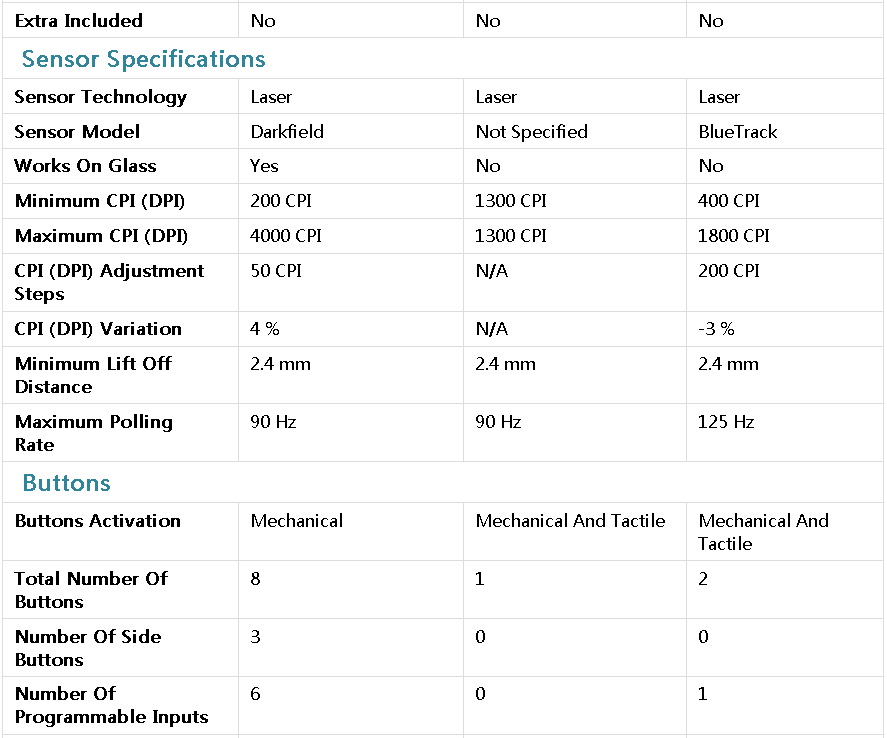Click the 50 CPI adjustment steps value
The image size is (887, 738).
276,271
